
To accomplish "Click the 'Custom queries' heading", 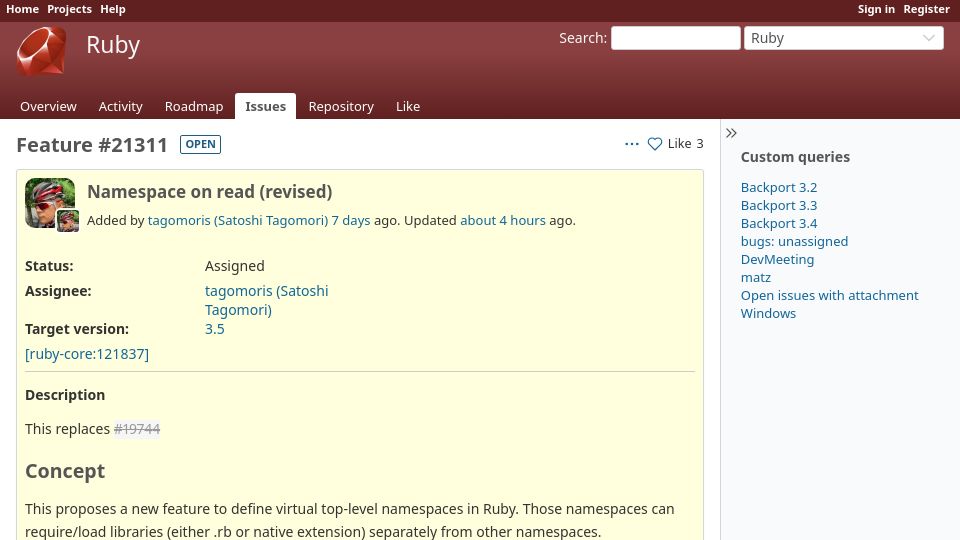I will 795,157.
